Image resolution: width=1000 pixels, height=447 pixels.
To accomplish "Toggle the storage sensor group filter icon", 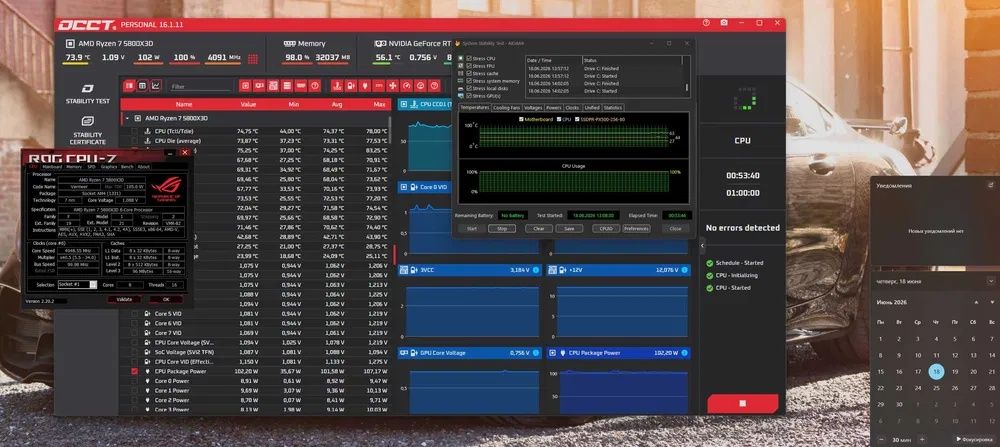I will pyautogui.click(x=287, y=85).
